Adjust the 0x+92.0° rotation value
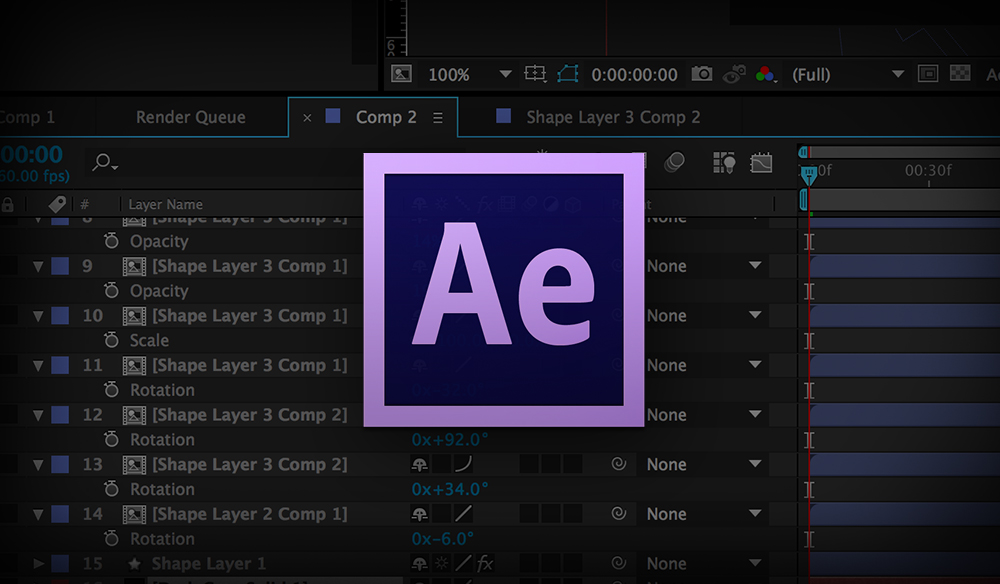The image size is (1000, 584). tap(452, 439)
